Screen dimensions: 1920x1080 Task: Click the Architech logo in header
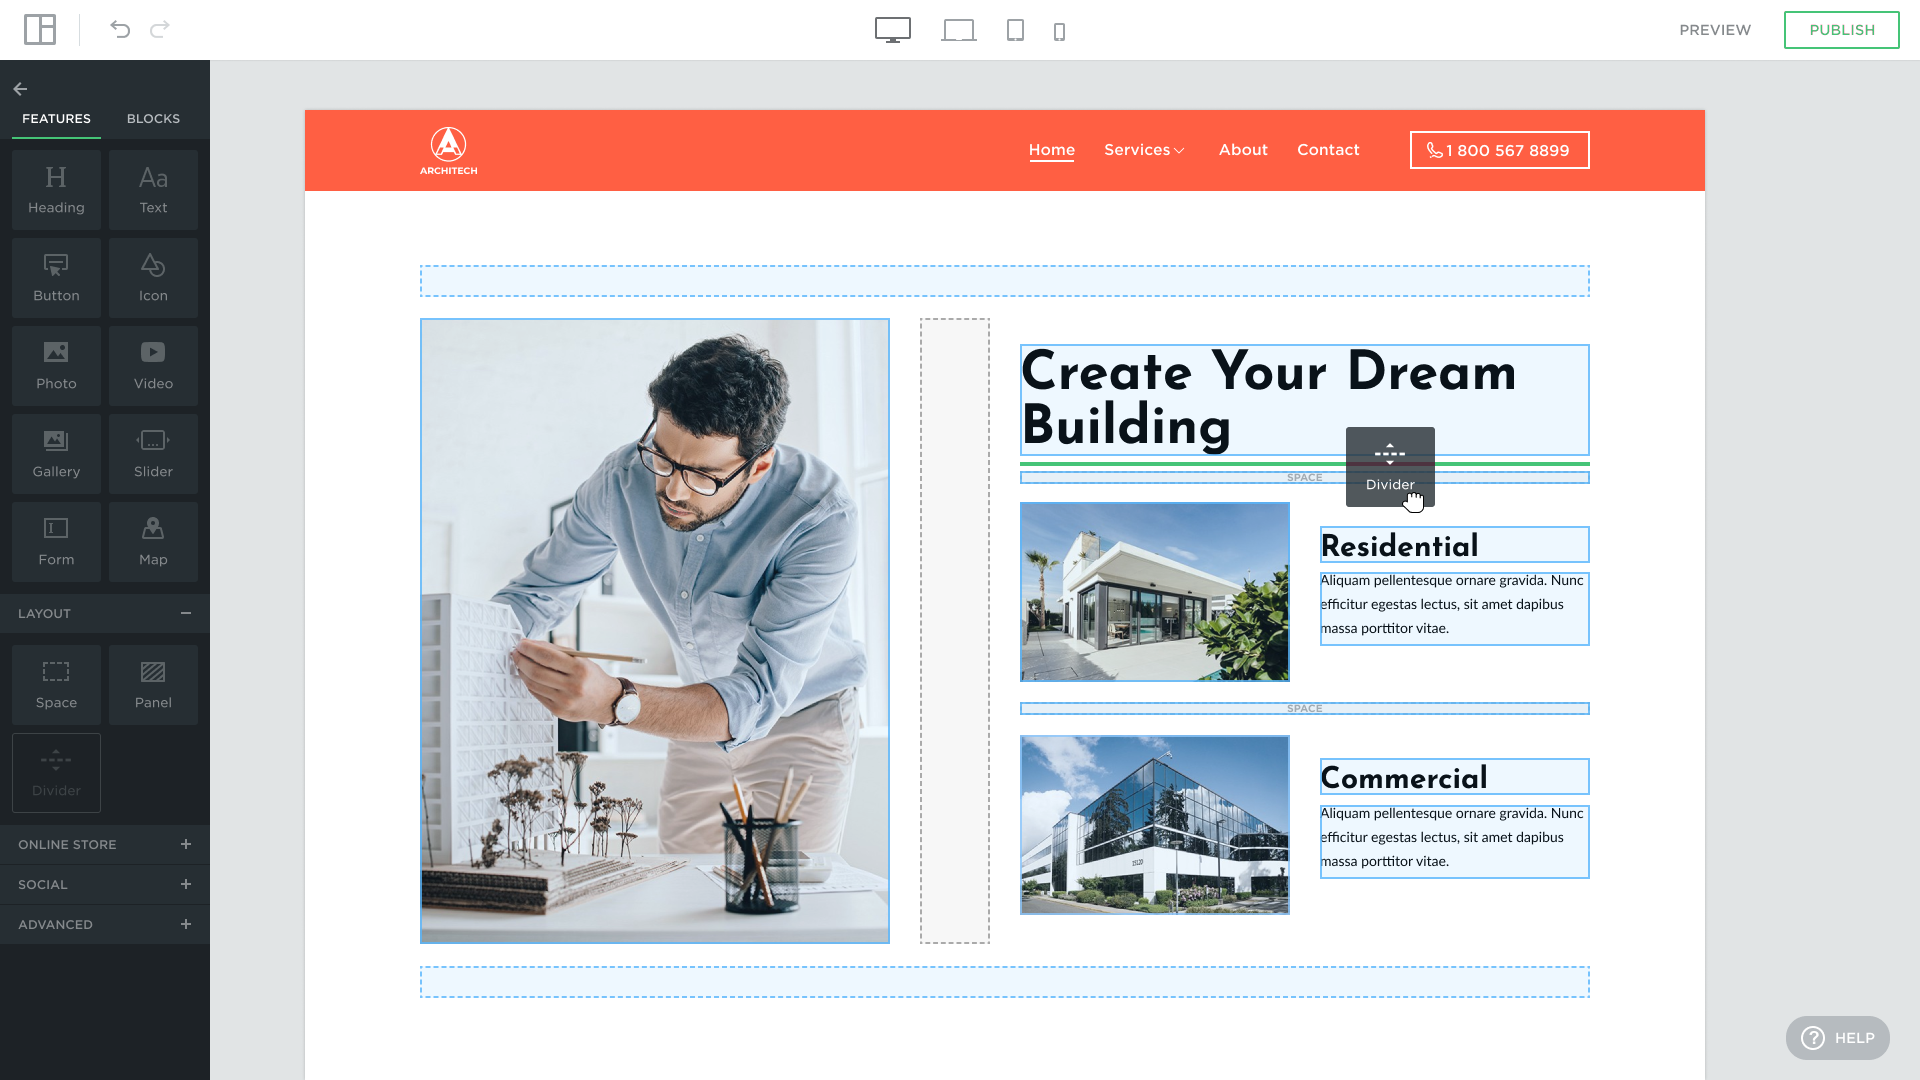[448, 150]
